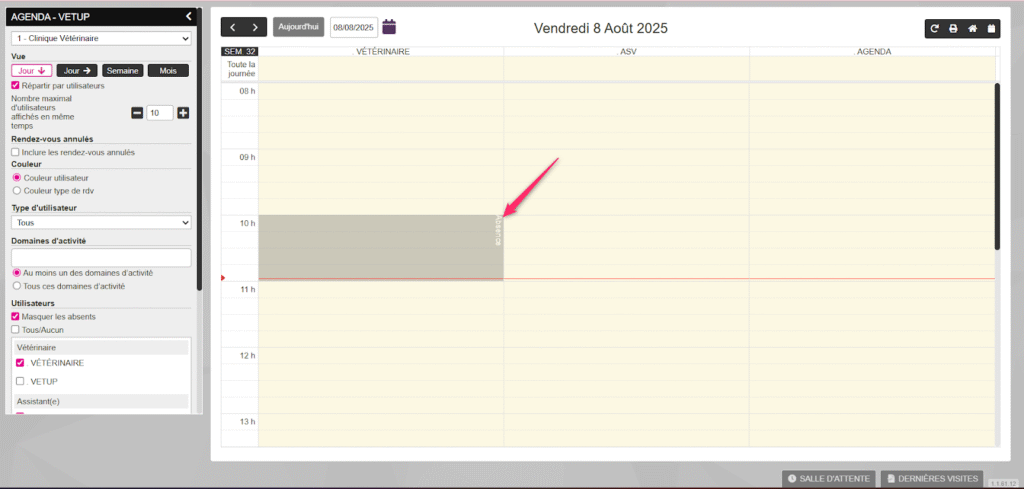
Task: Click the refresh agenda icon
Action: click(934, 28)
